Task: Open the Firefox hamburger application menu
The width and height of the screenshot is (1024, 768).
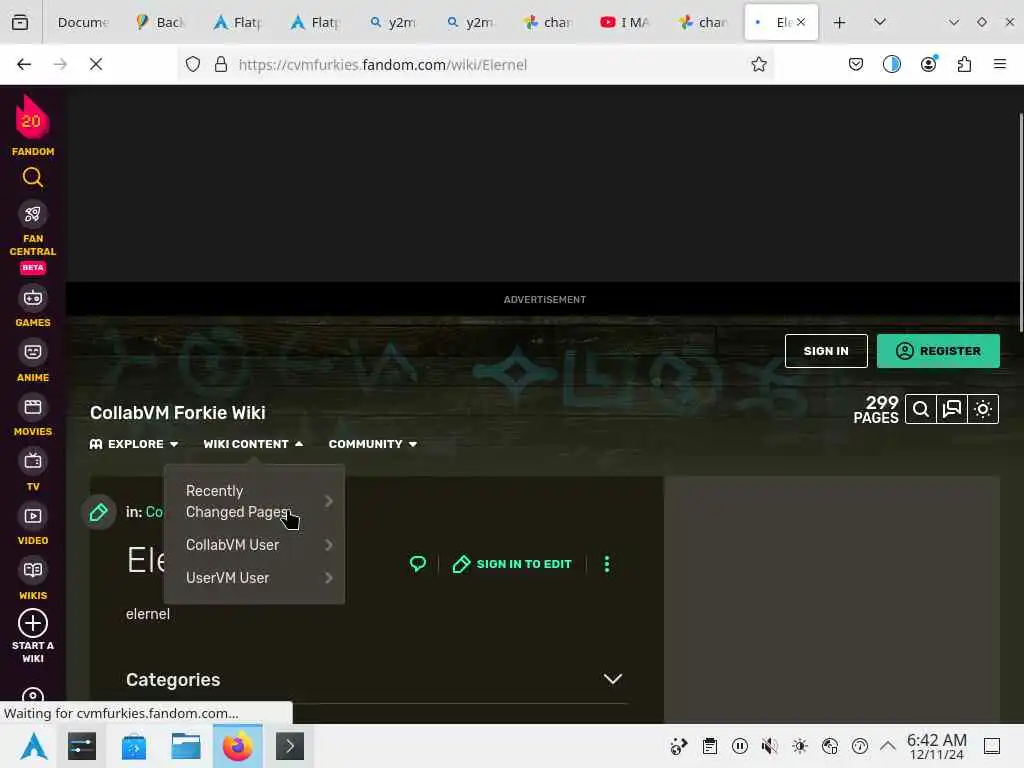Action: 1000,64
